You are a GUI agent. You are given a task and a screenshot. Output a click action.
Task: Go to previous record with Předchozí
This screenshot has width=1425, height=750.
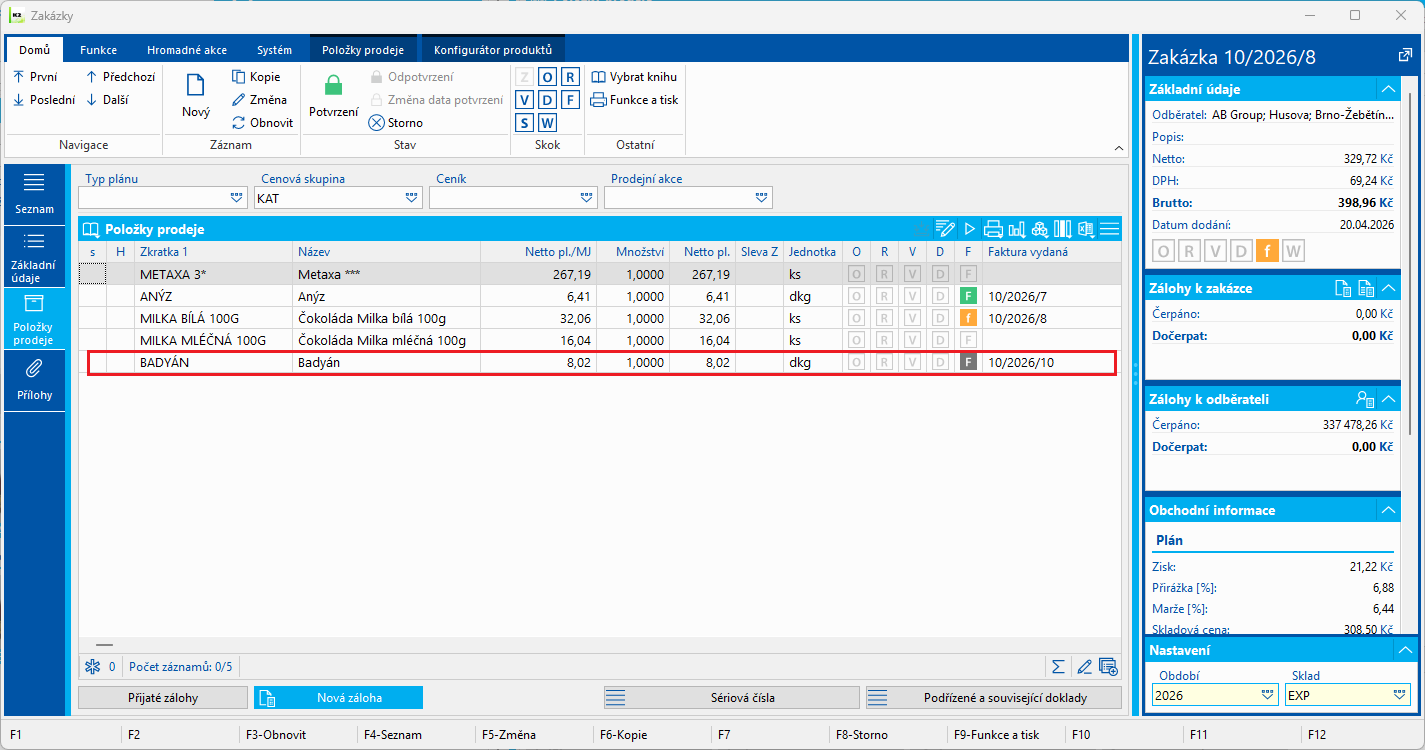click(120, 77)
